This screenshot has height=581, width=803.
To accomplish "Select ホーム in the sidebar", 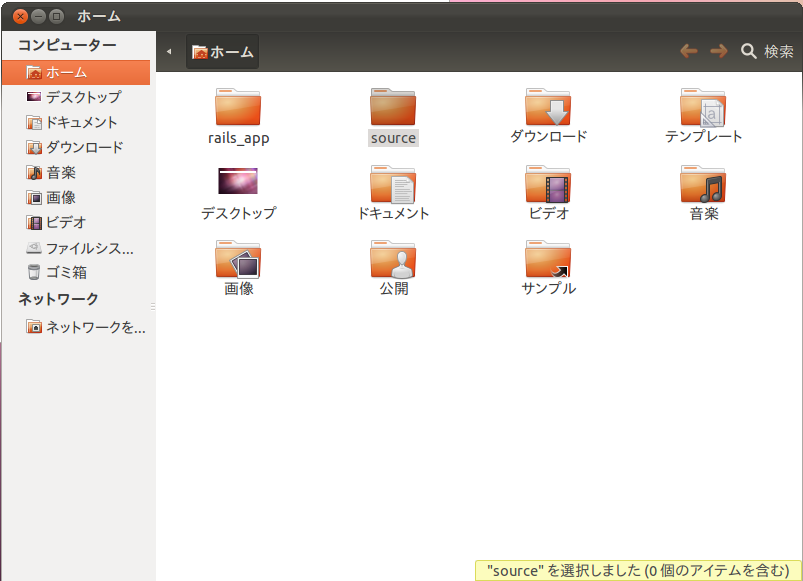I will [76, 73].
